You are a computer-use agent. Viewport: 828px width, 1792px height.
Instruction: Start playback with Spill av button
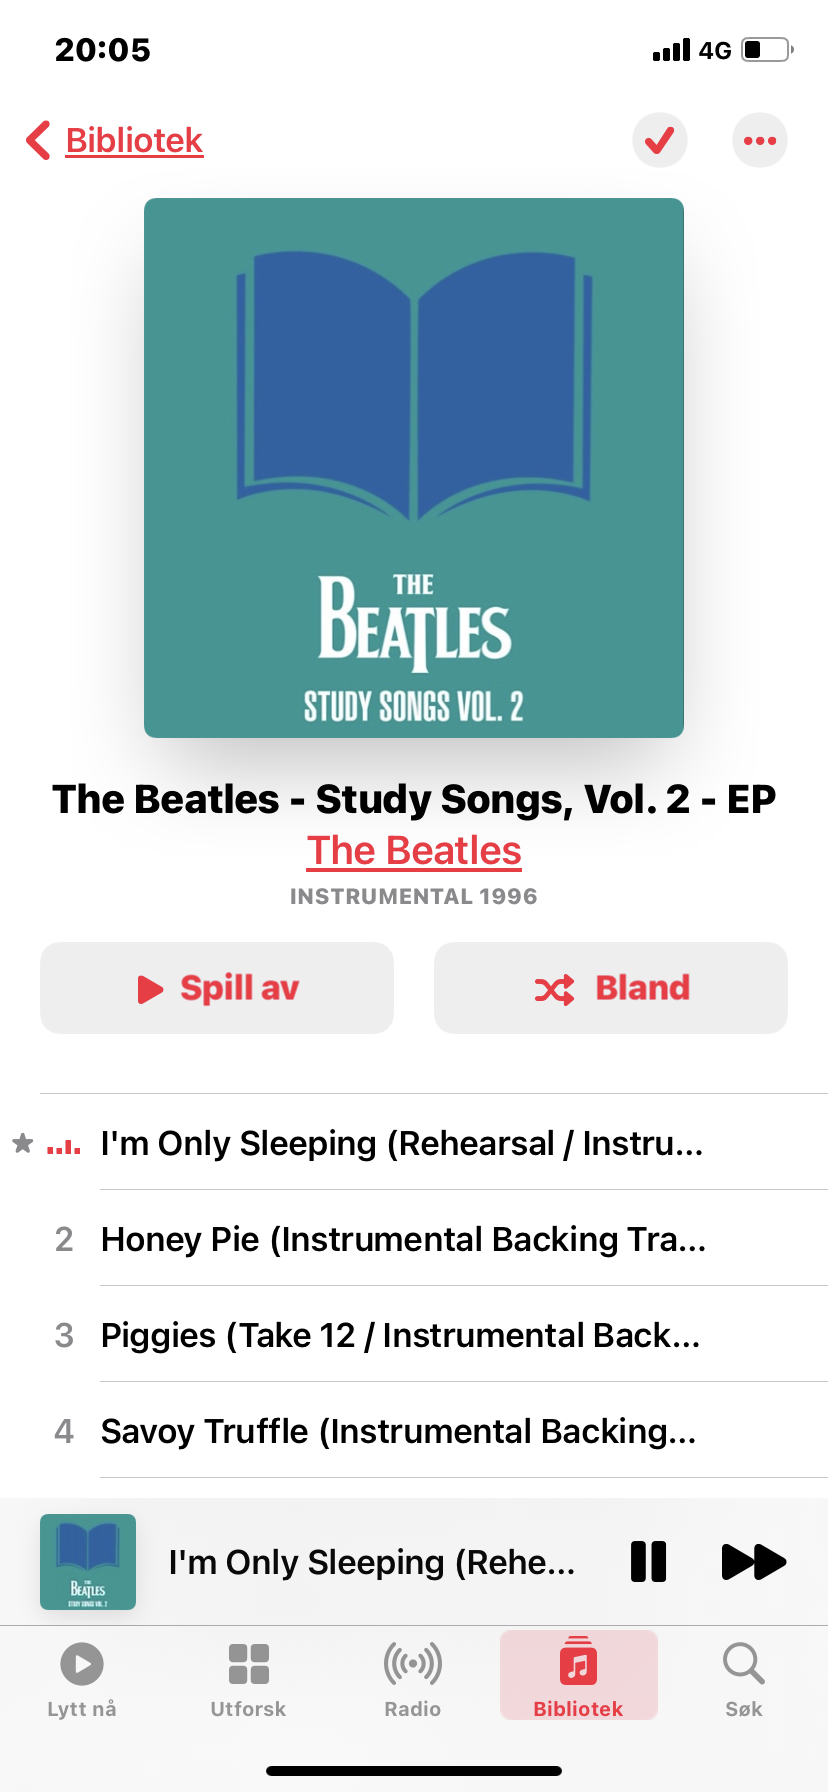pos(217,988)
